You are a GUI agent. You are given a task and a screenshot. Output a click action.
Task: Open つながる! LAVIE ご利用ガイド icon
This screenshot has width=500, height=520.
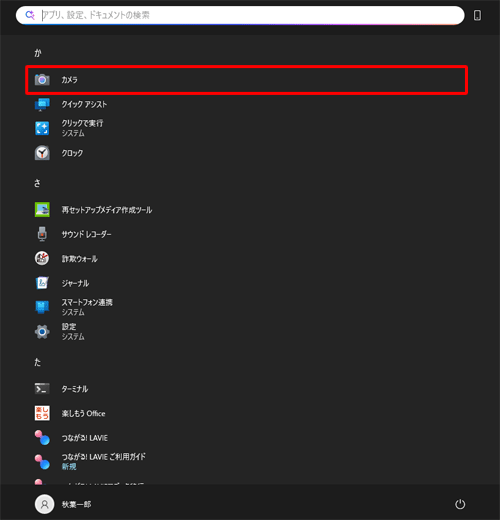pos(42,462)
